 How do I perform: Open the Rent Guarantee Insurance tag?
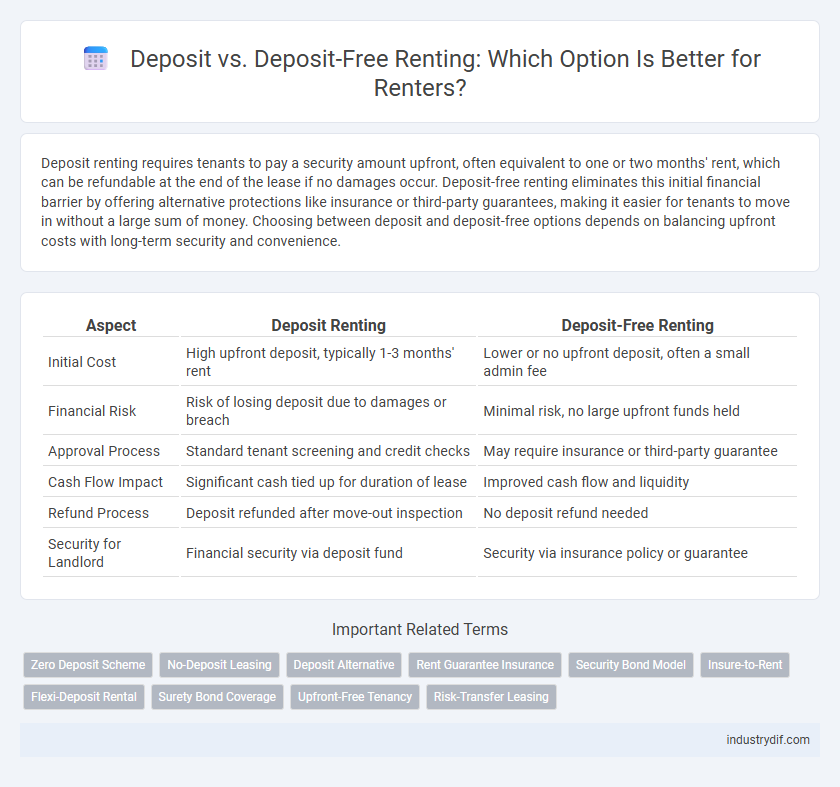(x=485, y=665)
